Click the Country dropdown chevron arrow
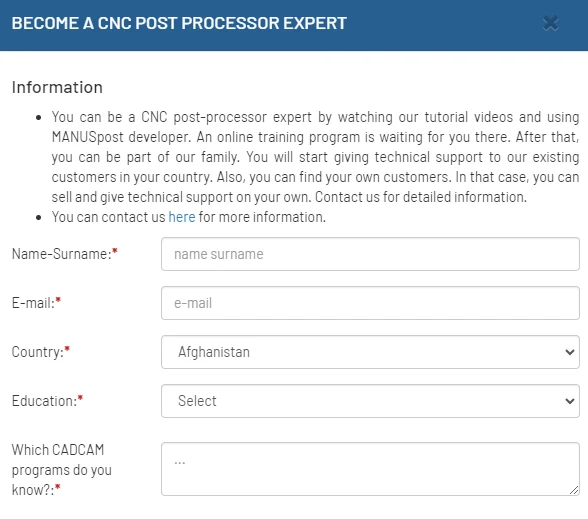588x519 pixels. 570,352
